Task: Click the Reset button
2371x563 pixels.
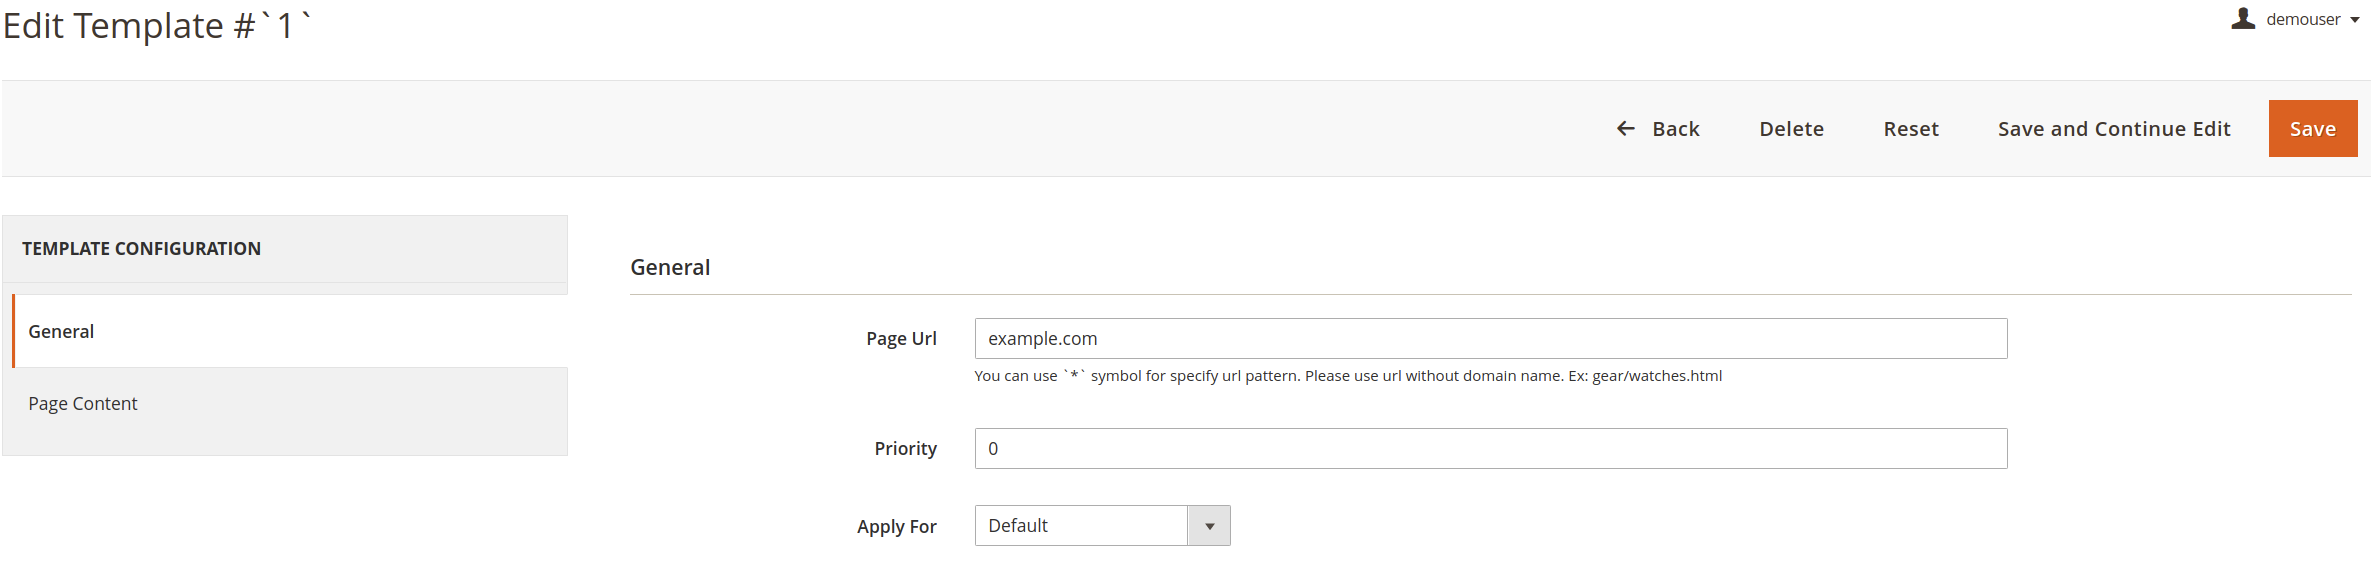Action: click(x=1911, y=128)
